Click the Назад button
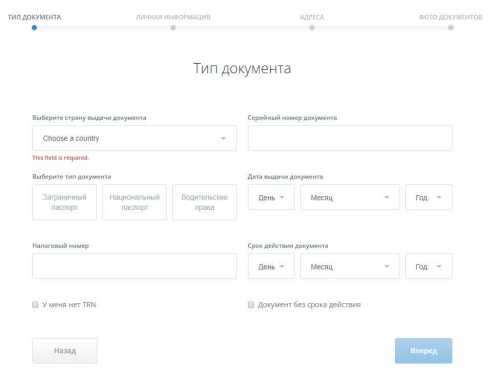This screenshot has height=383, width=500. click(x=65, y=351)
